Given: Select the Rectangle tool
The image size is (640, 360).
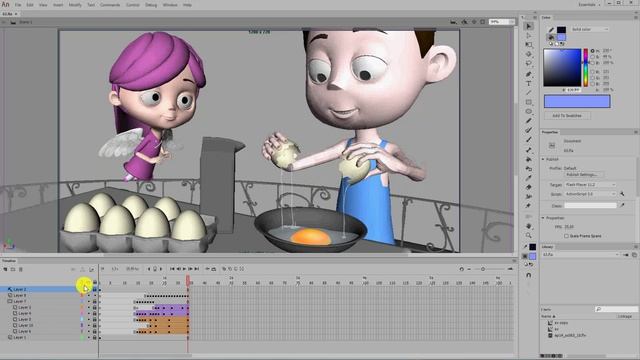Looking at the screenshot, I should click(x=529, y=102).
